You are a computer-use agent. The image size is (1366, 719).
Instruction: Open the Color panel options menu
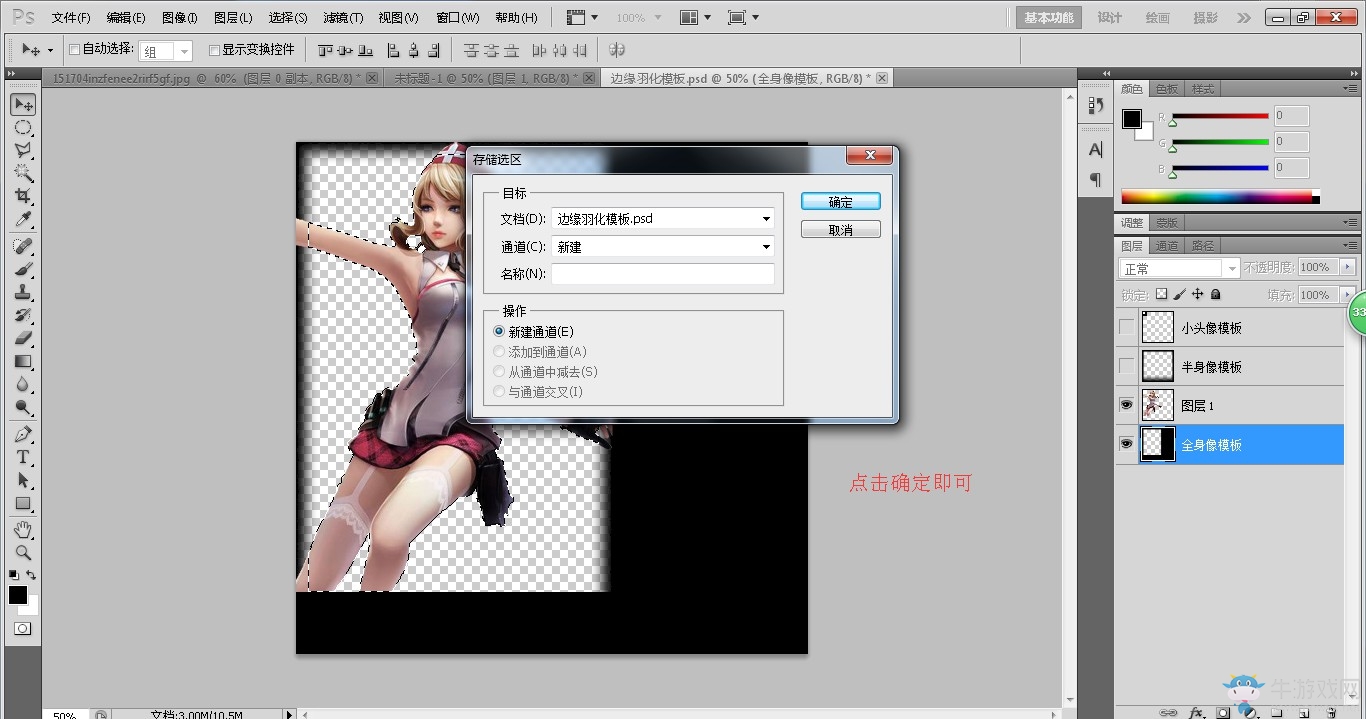pyautogui.click(x=1351, y=89)
